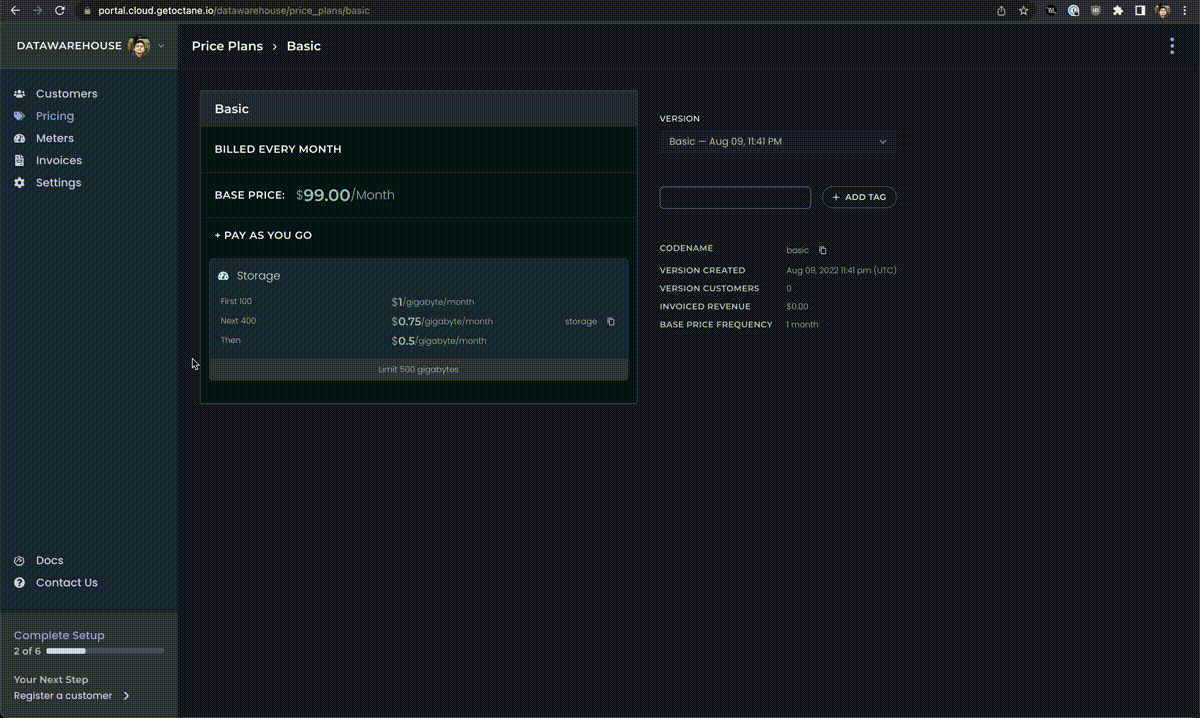Click the setup progress bar
Image resolution: width=1200 pixels, height=718 pixels.
click(105, 651)
